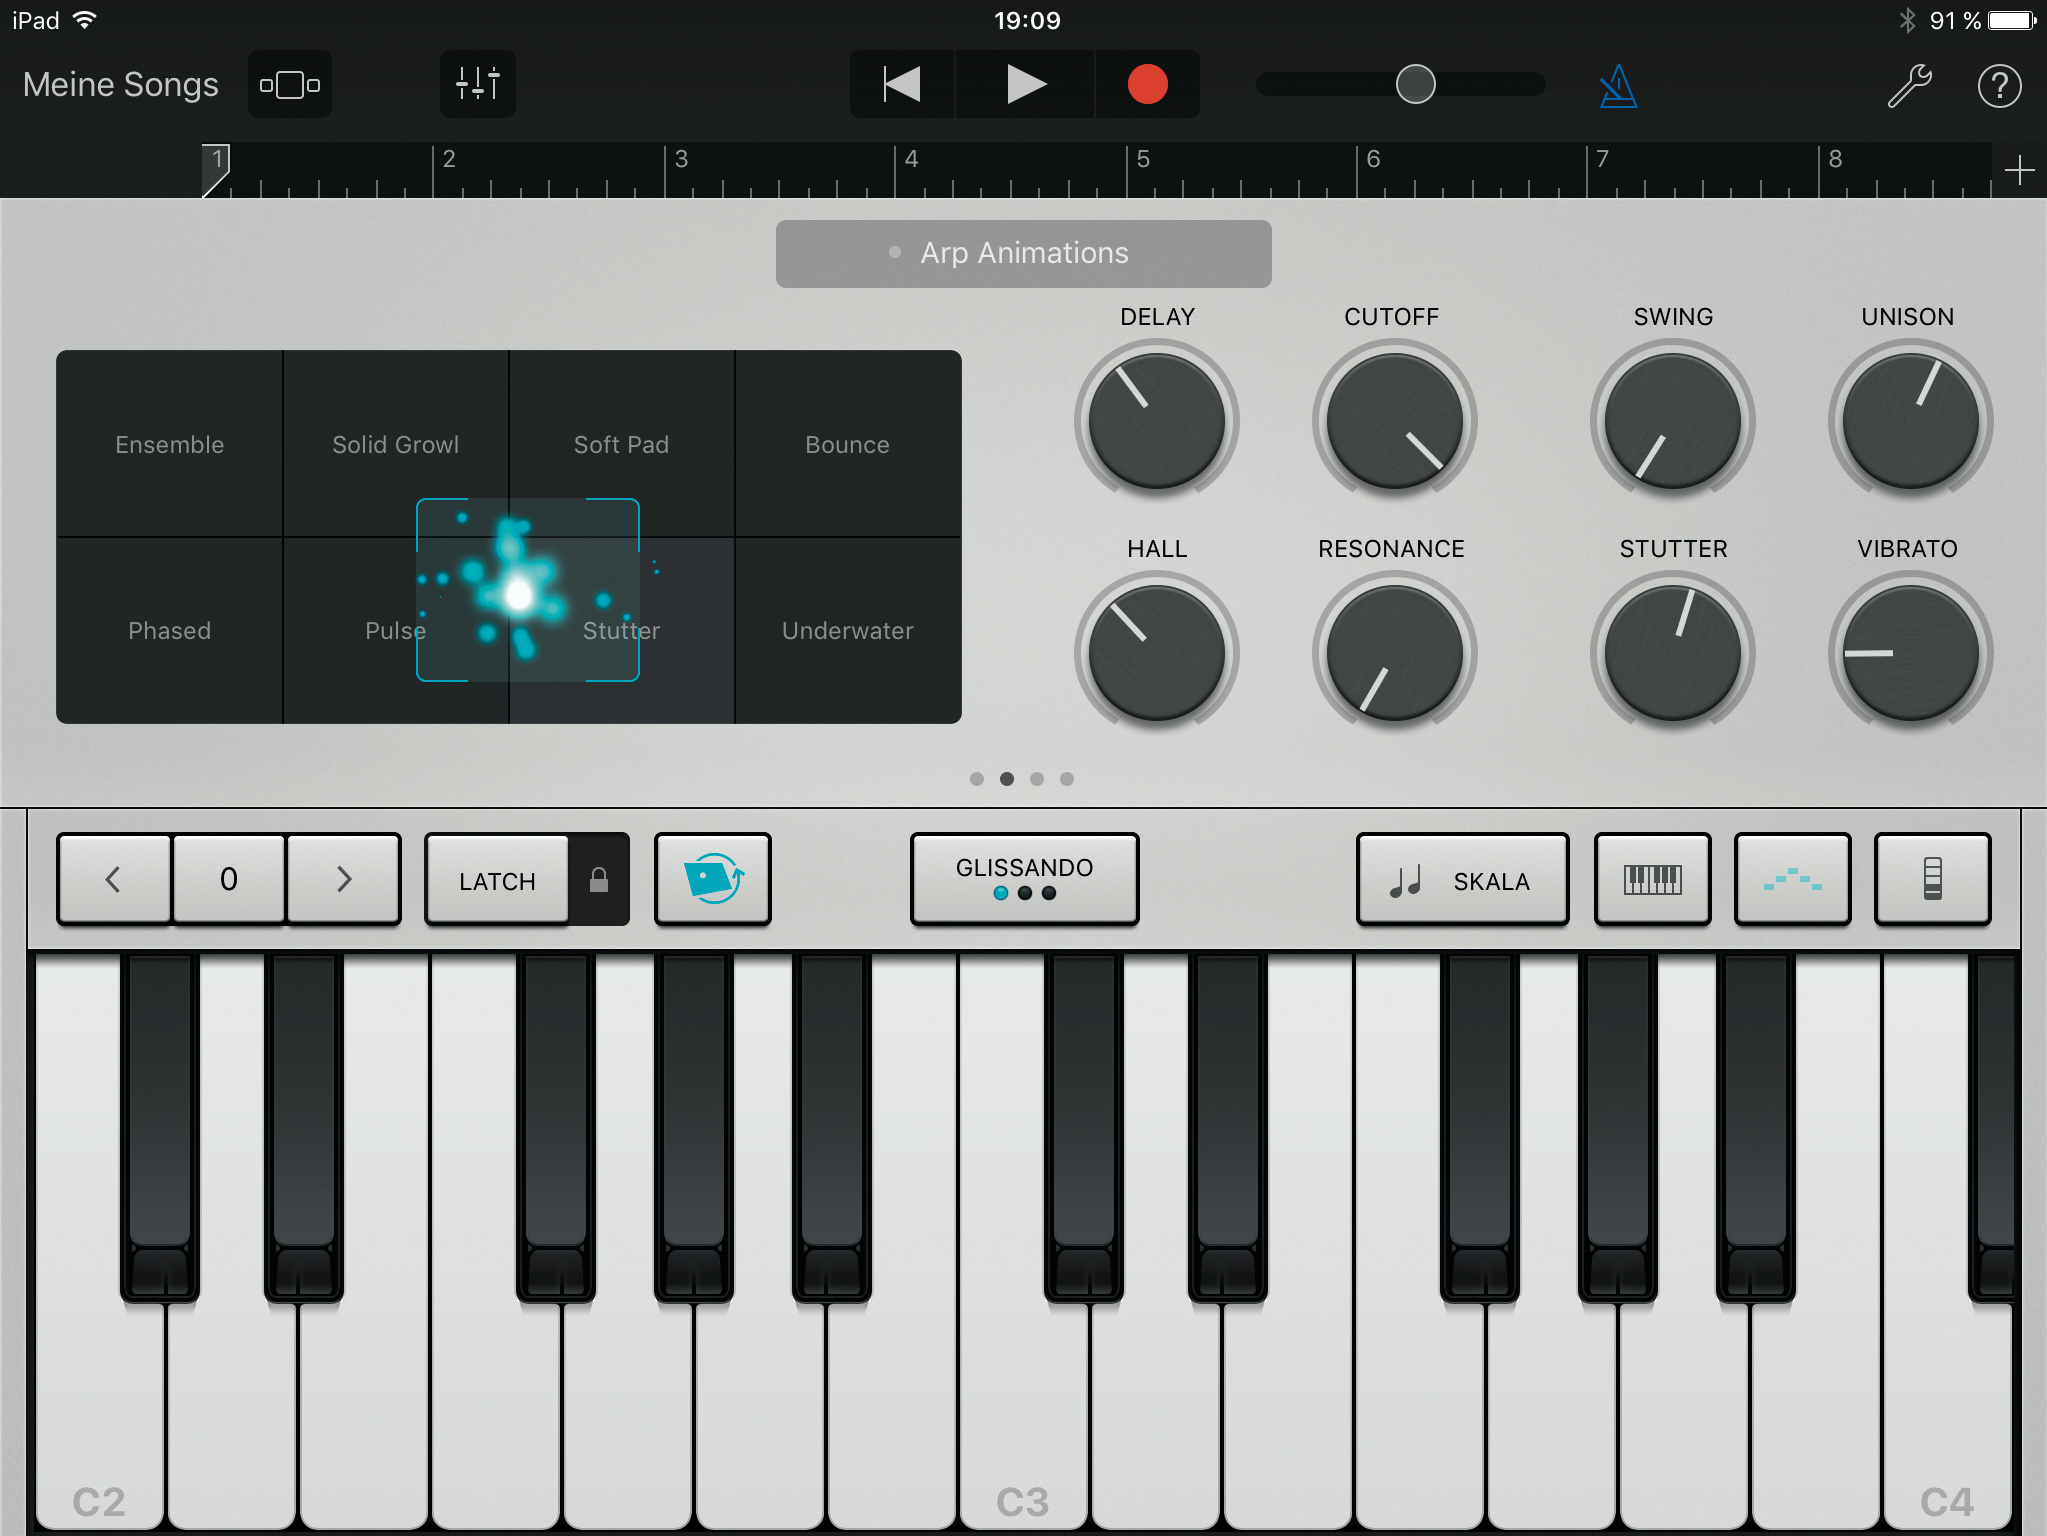
Task: Open the keyboard layout icon
Action: [x=1652, y=880]
